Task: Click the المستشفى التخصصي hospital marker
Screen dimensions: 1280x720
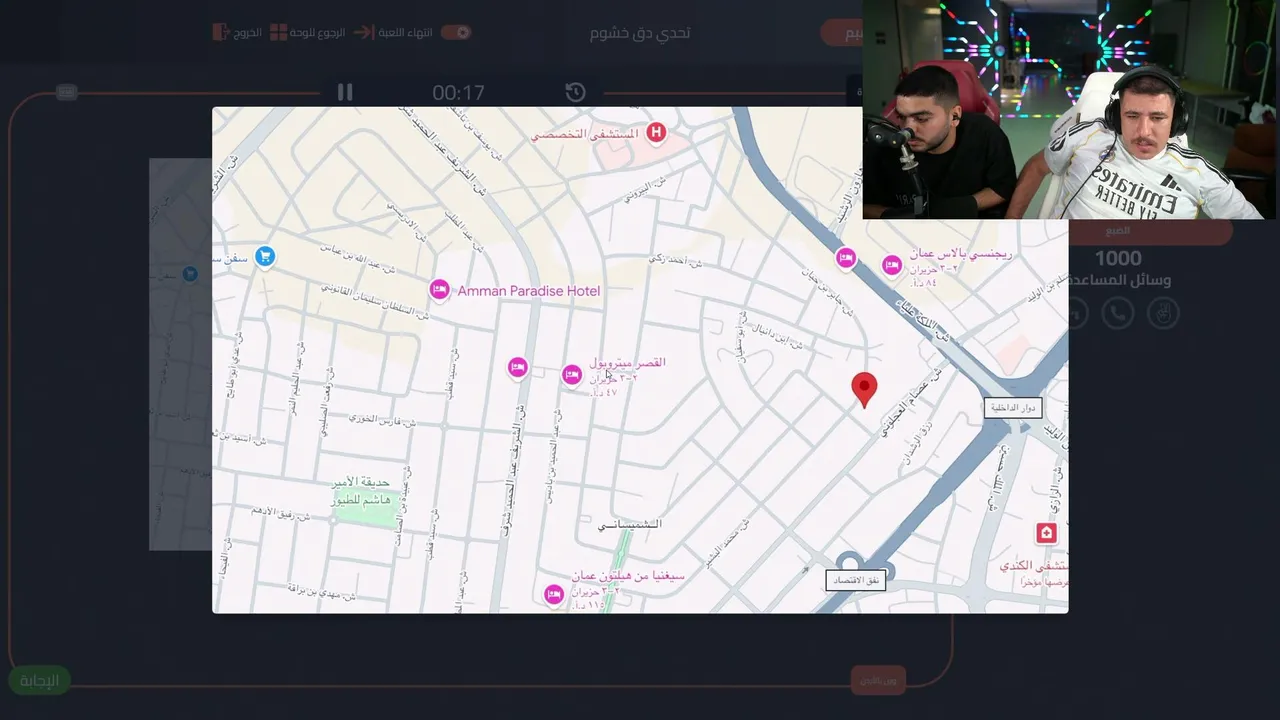Action: pyautogui.click(x=656, y=132)
